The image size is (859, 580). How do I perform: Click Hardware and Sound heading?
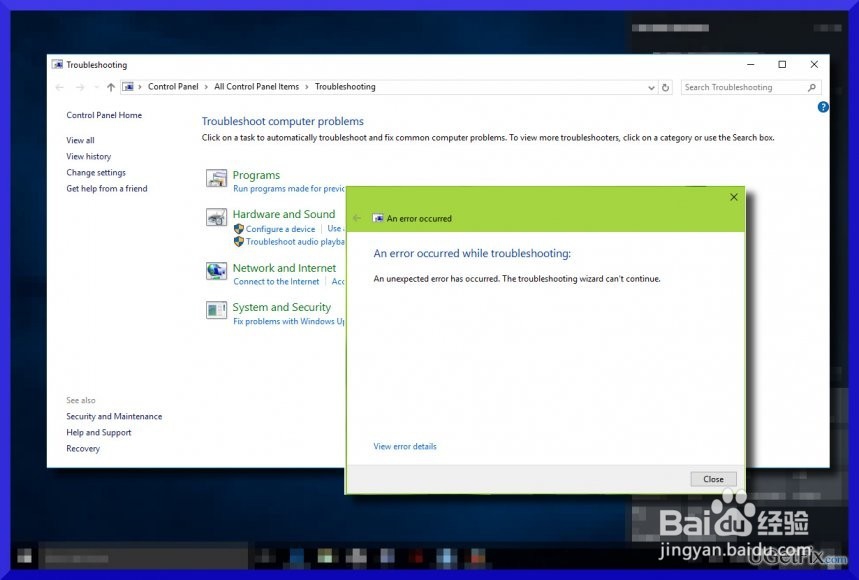click(284, 214)
